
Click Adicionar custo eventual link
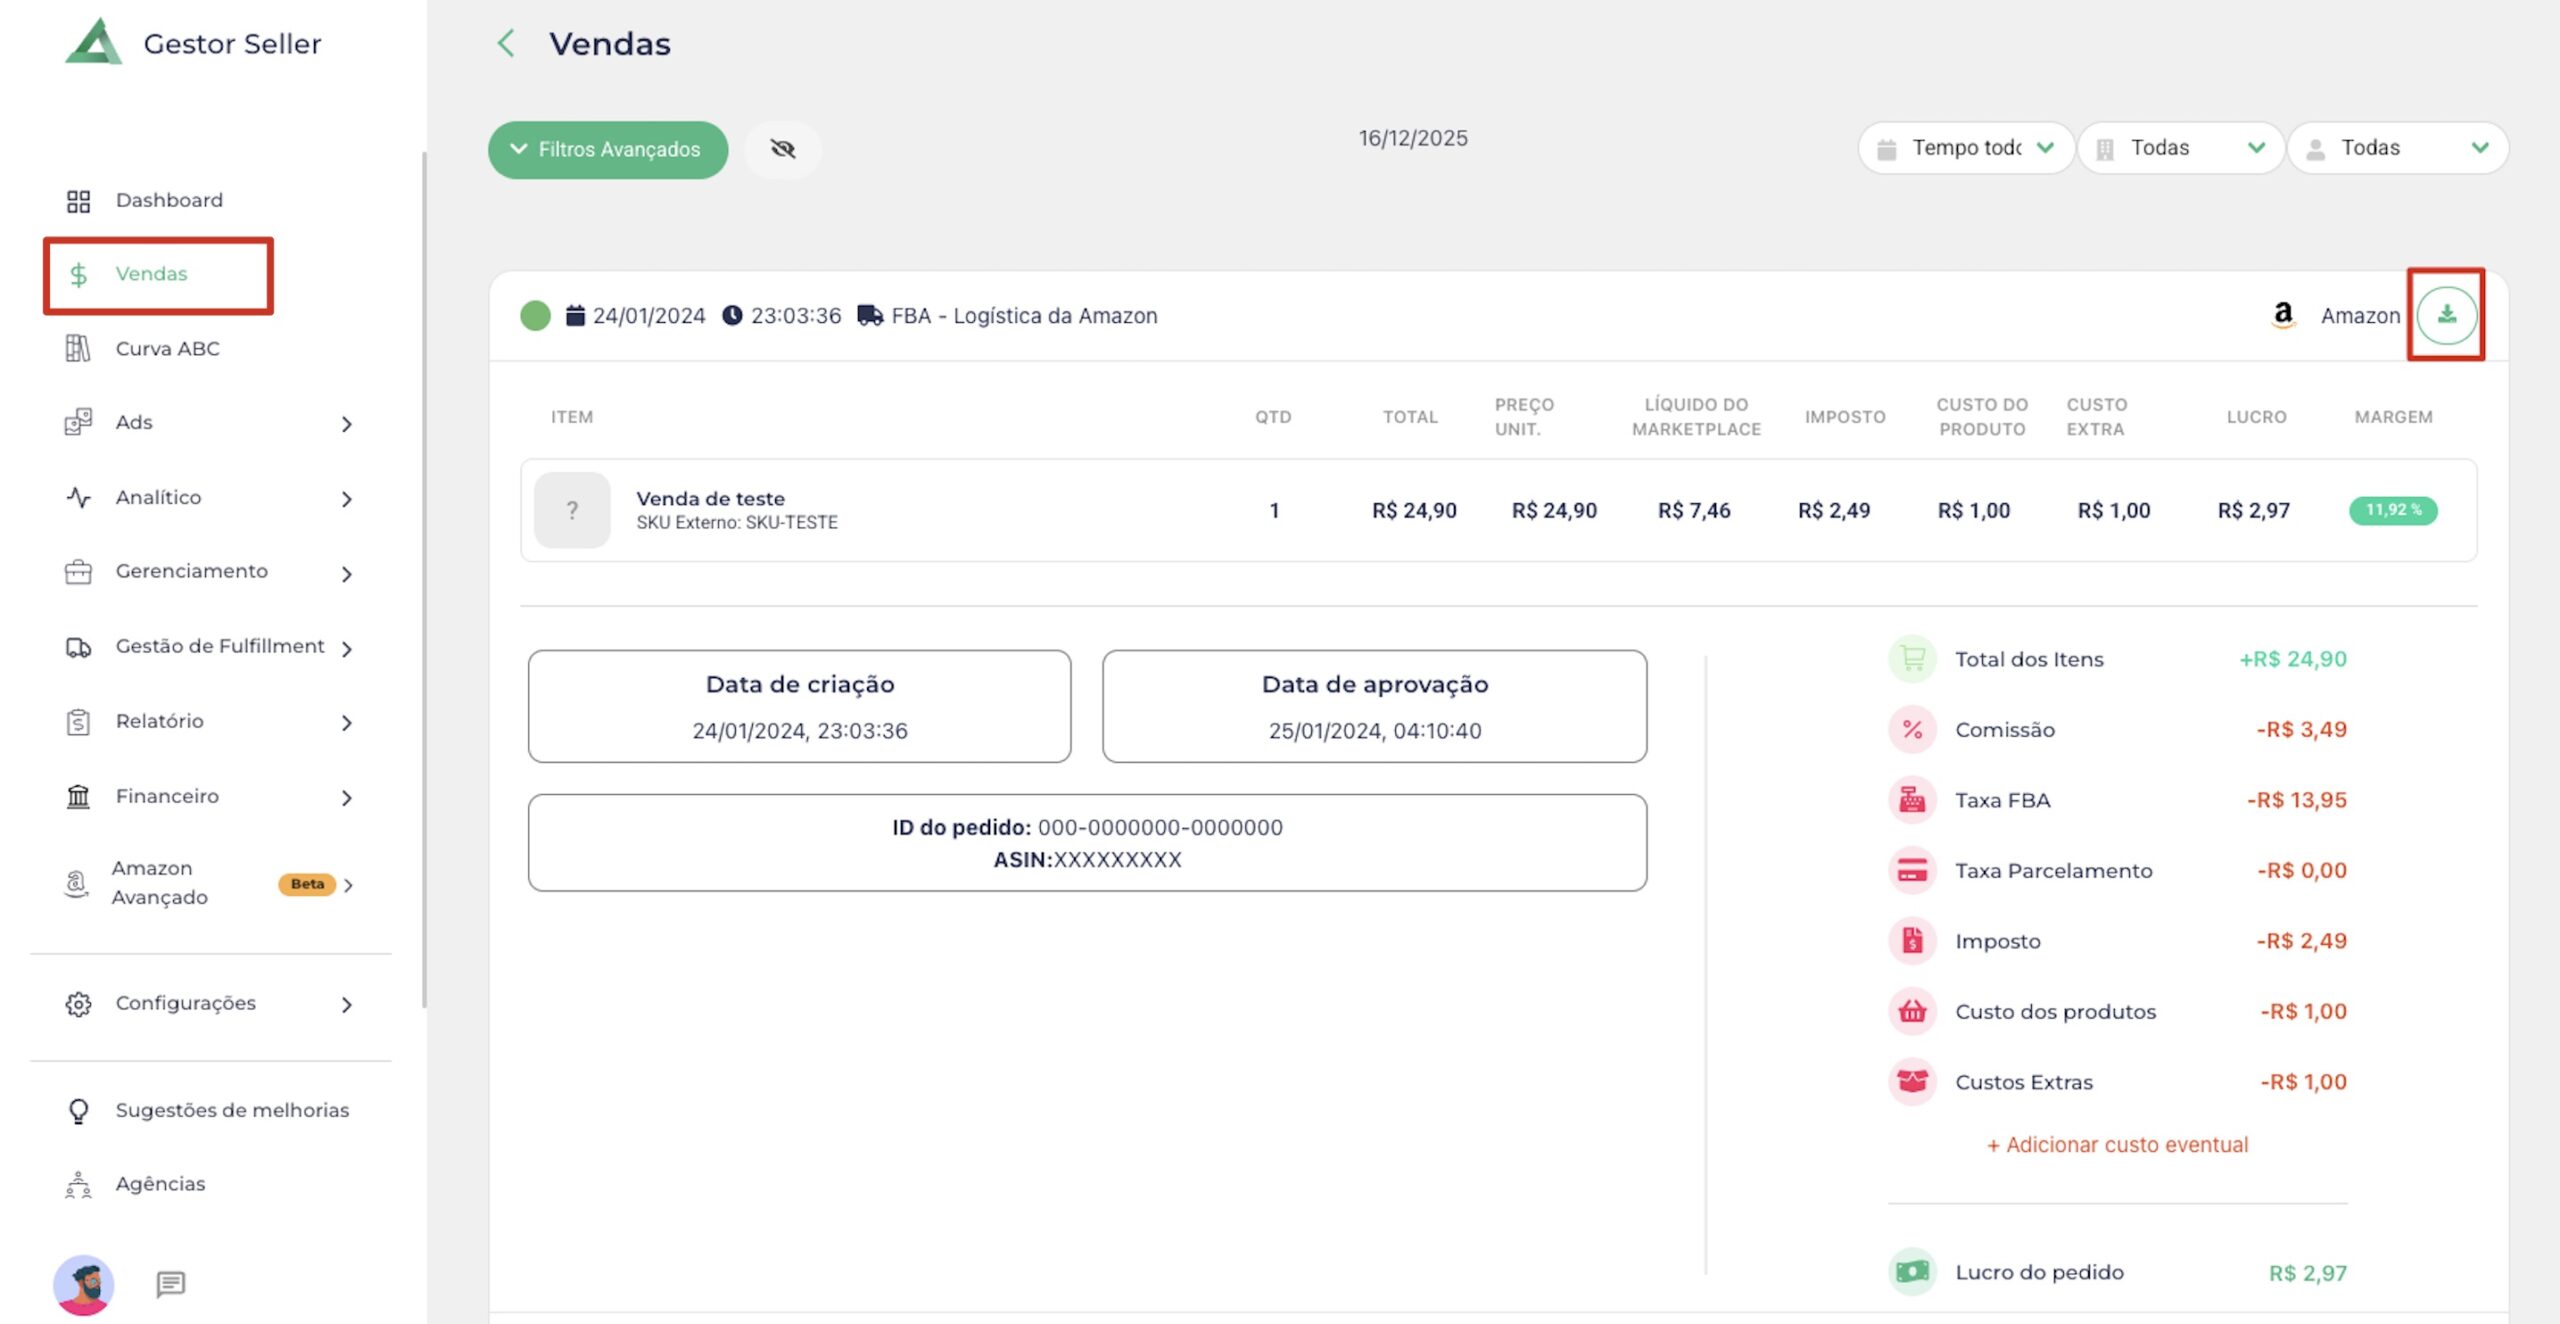click(x=2117, y=1145)
